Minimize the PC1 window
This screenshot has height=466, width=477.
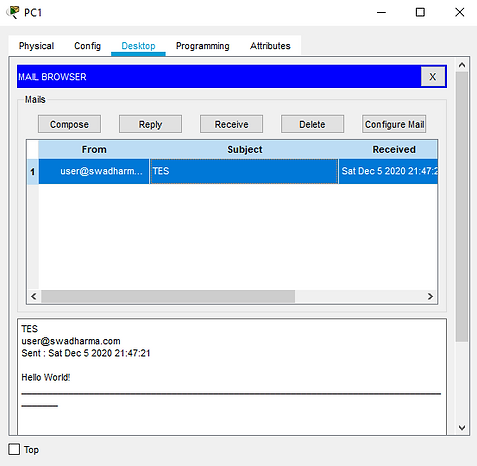point(381,12)
